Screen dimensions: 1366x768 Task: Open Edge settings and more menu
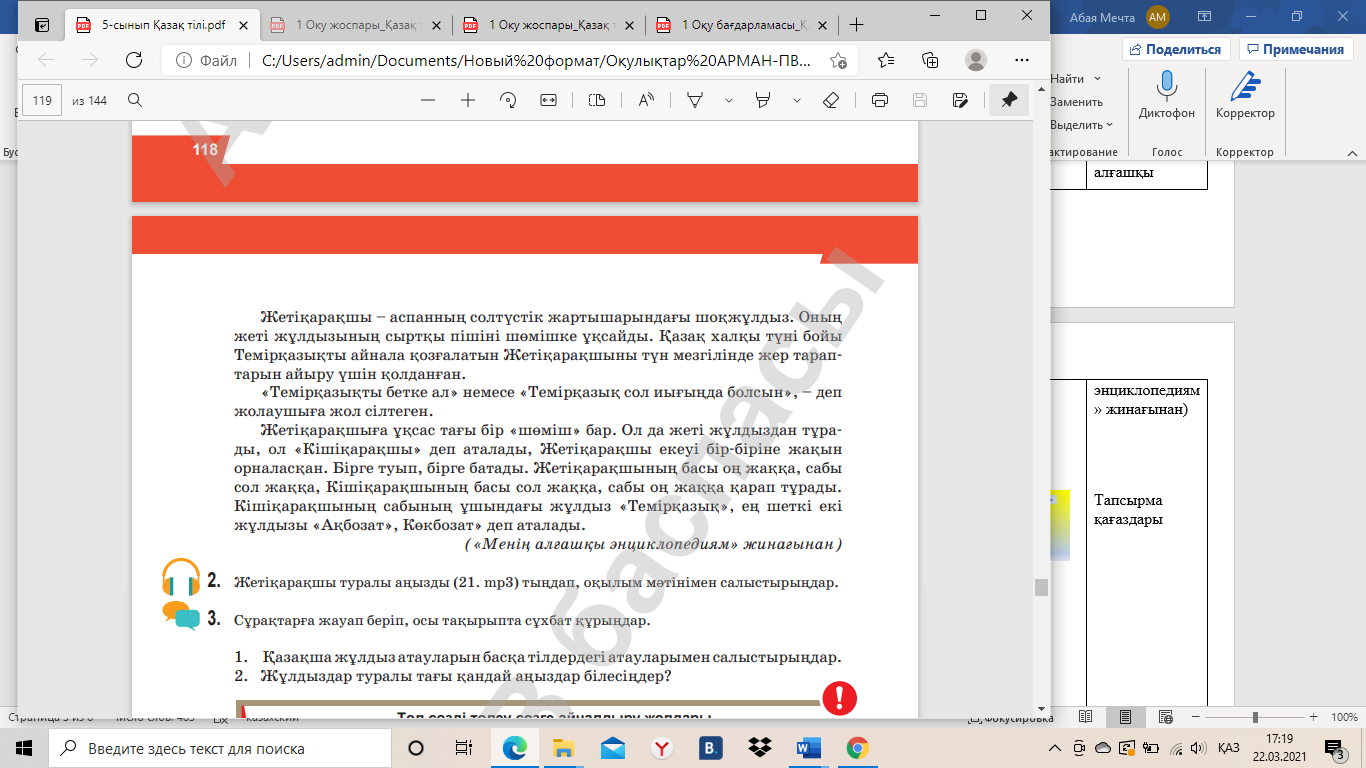pos(1021,60)
